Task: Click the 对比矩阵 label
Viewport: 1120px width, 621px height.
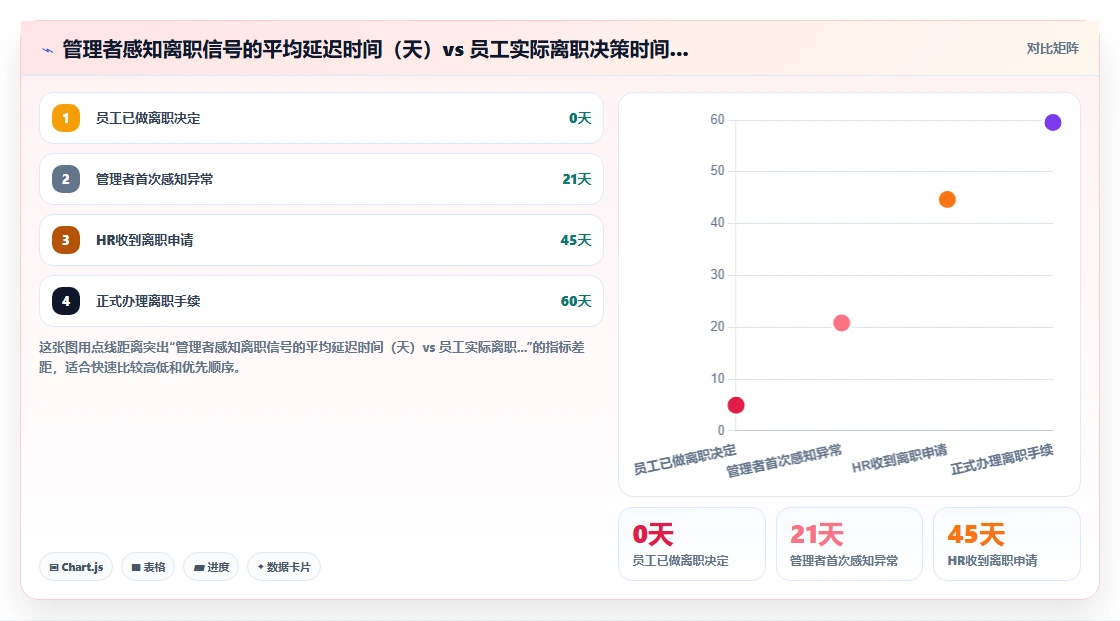Action: click(1053, 49)
